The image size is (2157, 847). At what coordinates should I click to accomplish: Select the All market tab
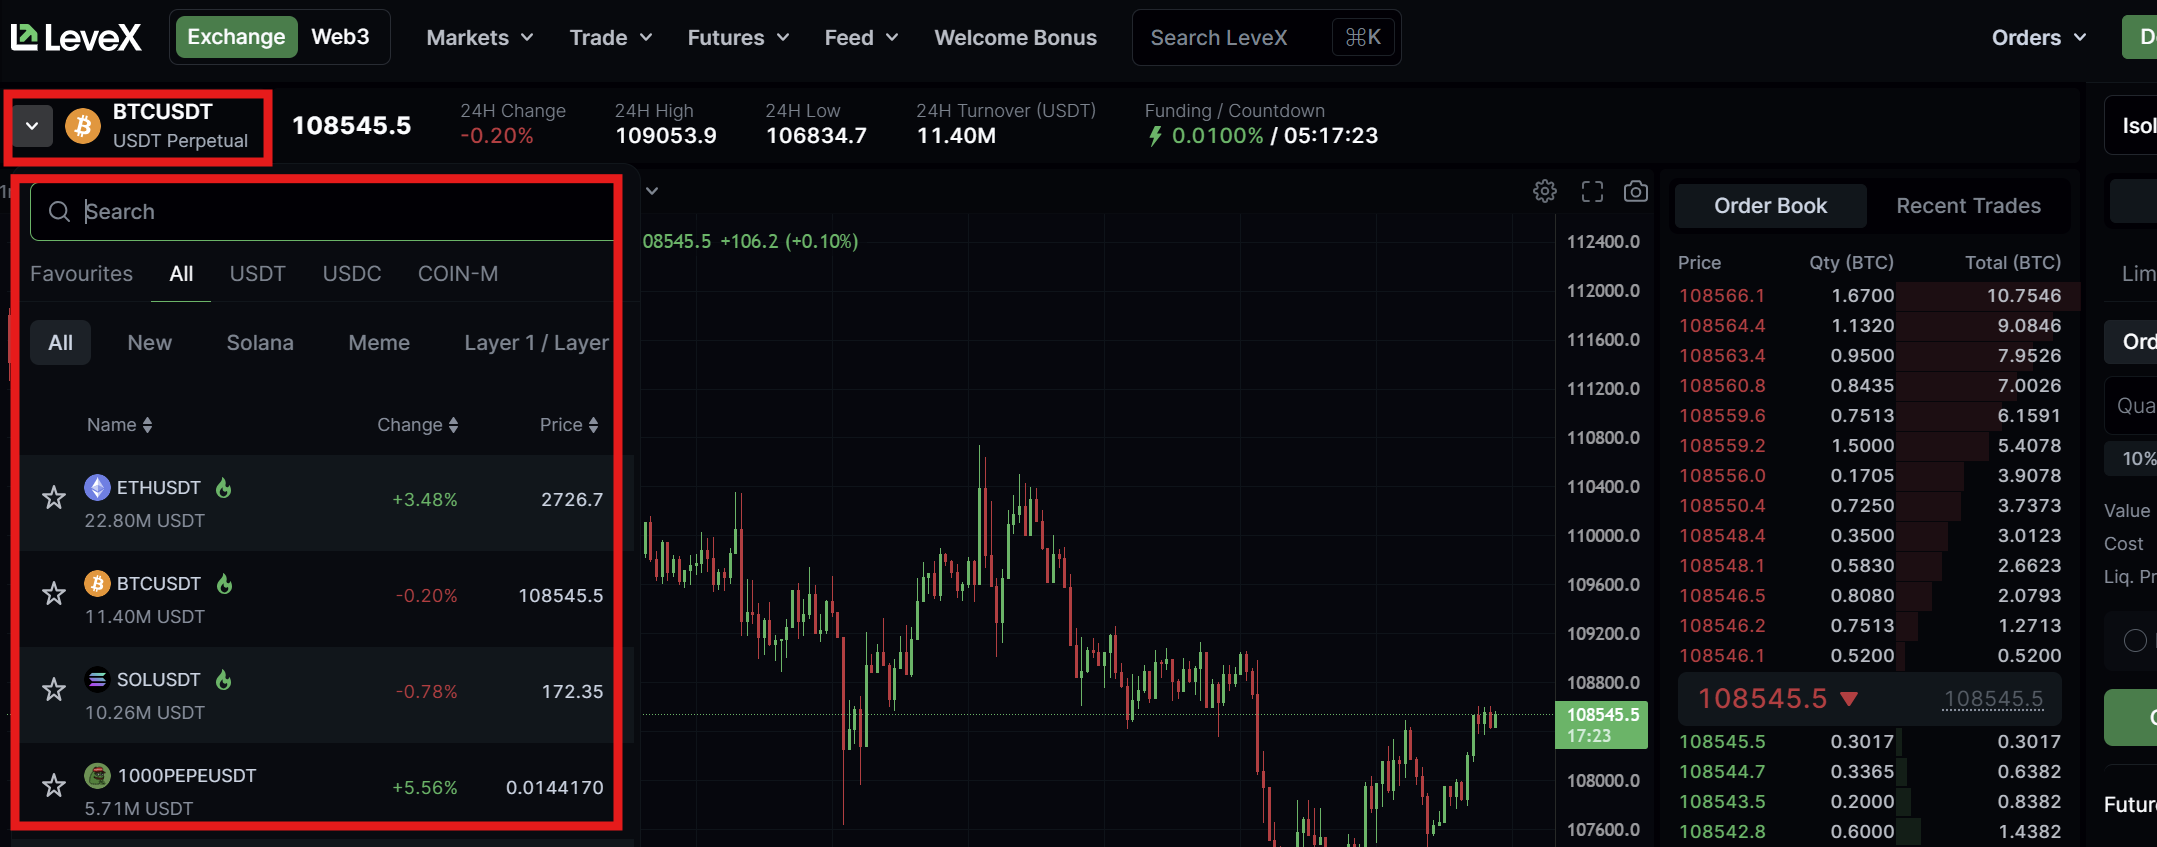[x=181, y=273]
